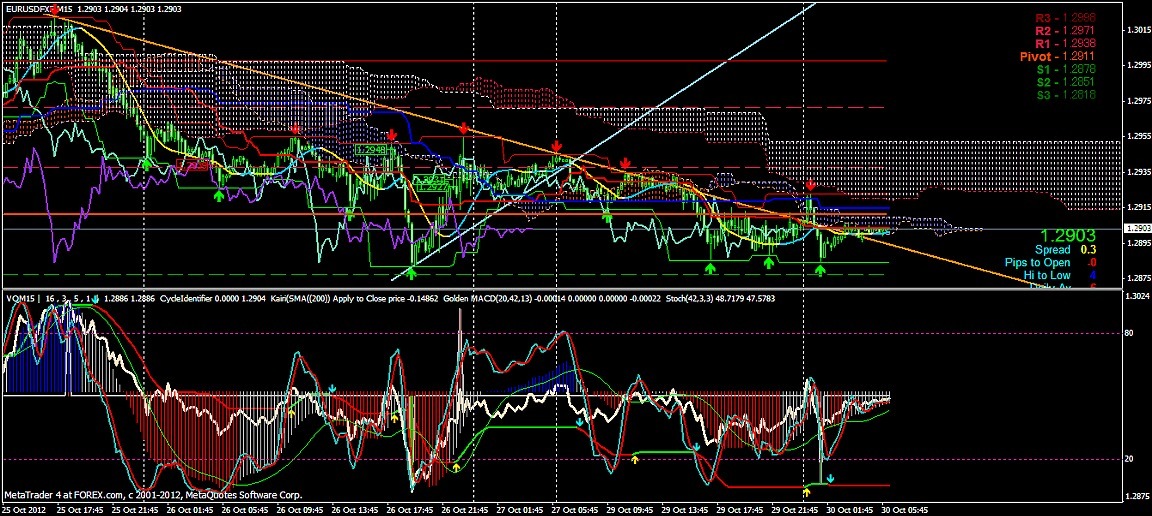Select the S3 - 1.2818 support label
The height and width of the screenshot is (516, 1152).
pos(1065,95)
